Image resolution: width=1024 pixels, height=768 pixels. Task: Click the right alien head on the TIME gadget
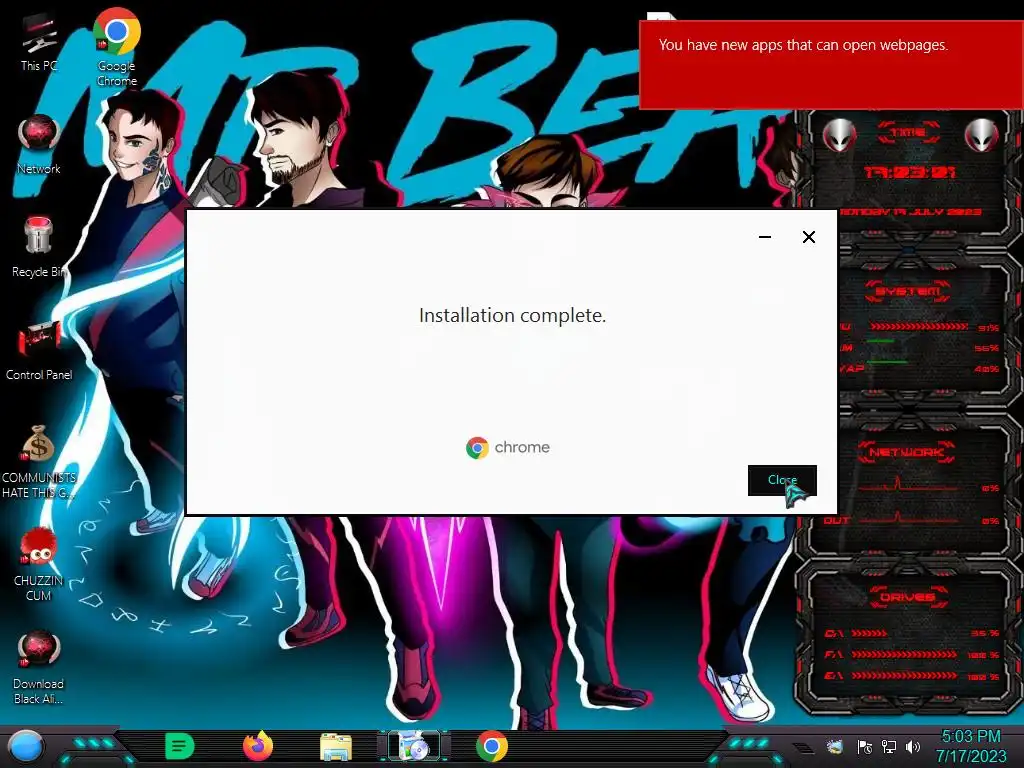tap(982, 135)
